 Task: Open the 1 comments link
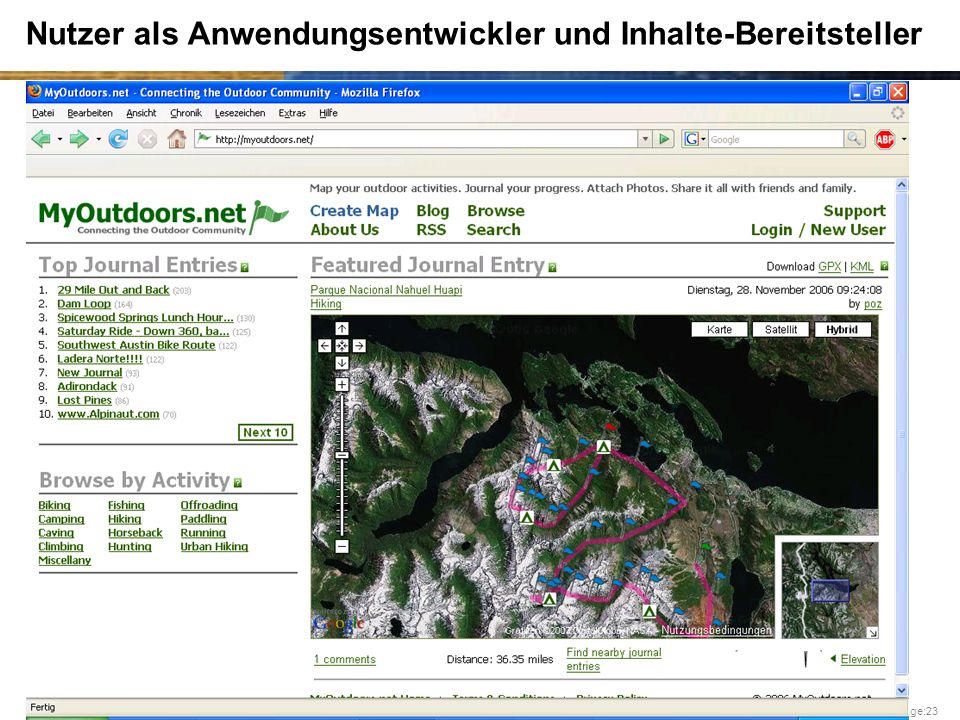pos(345,659)
